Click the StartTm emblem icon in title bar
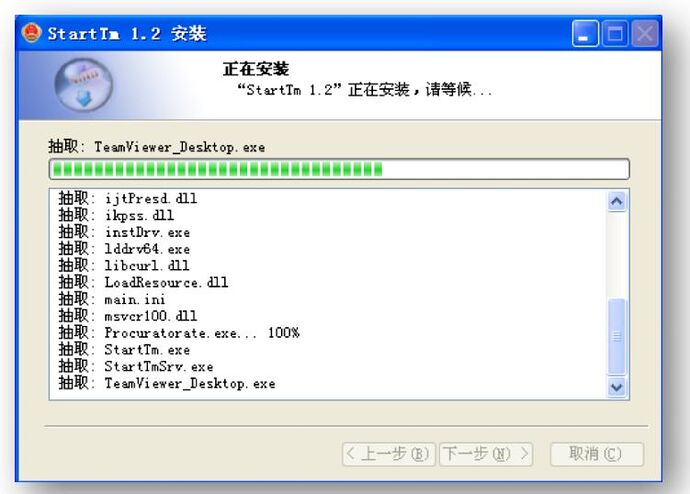 (x=33, y=34)
